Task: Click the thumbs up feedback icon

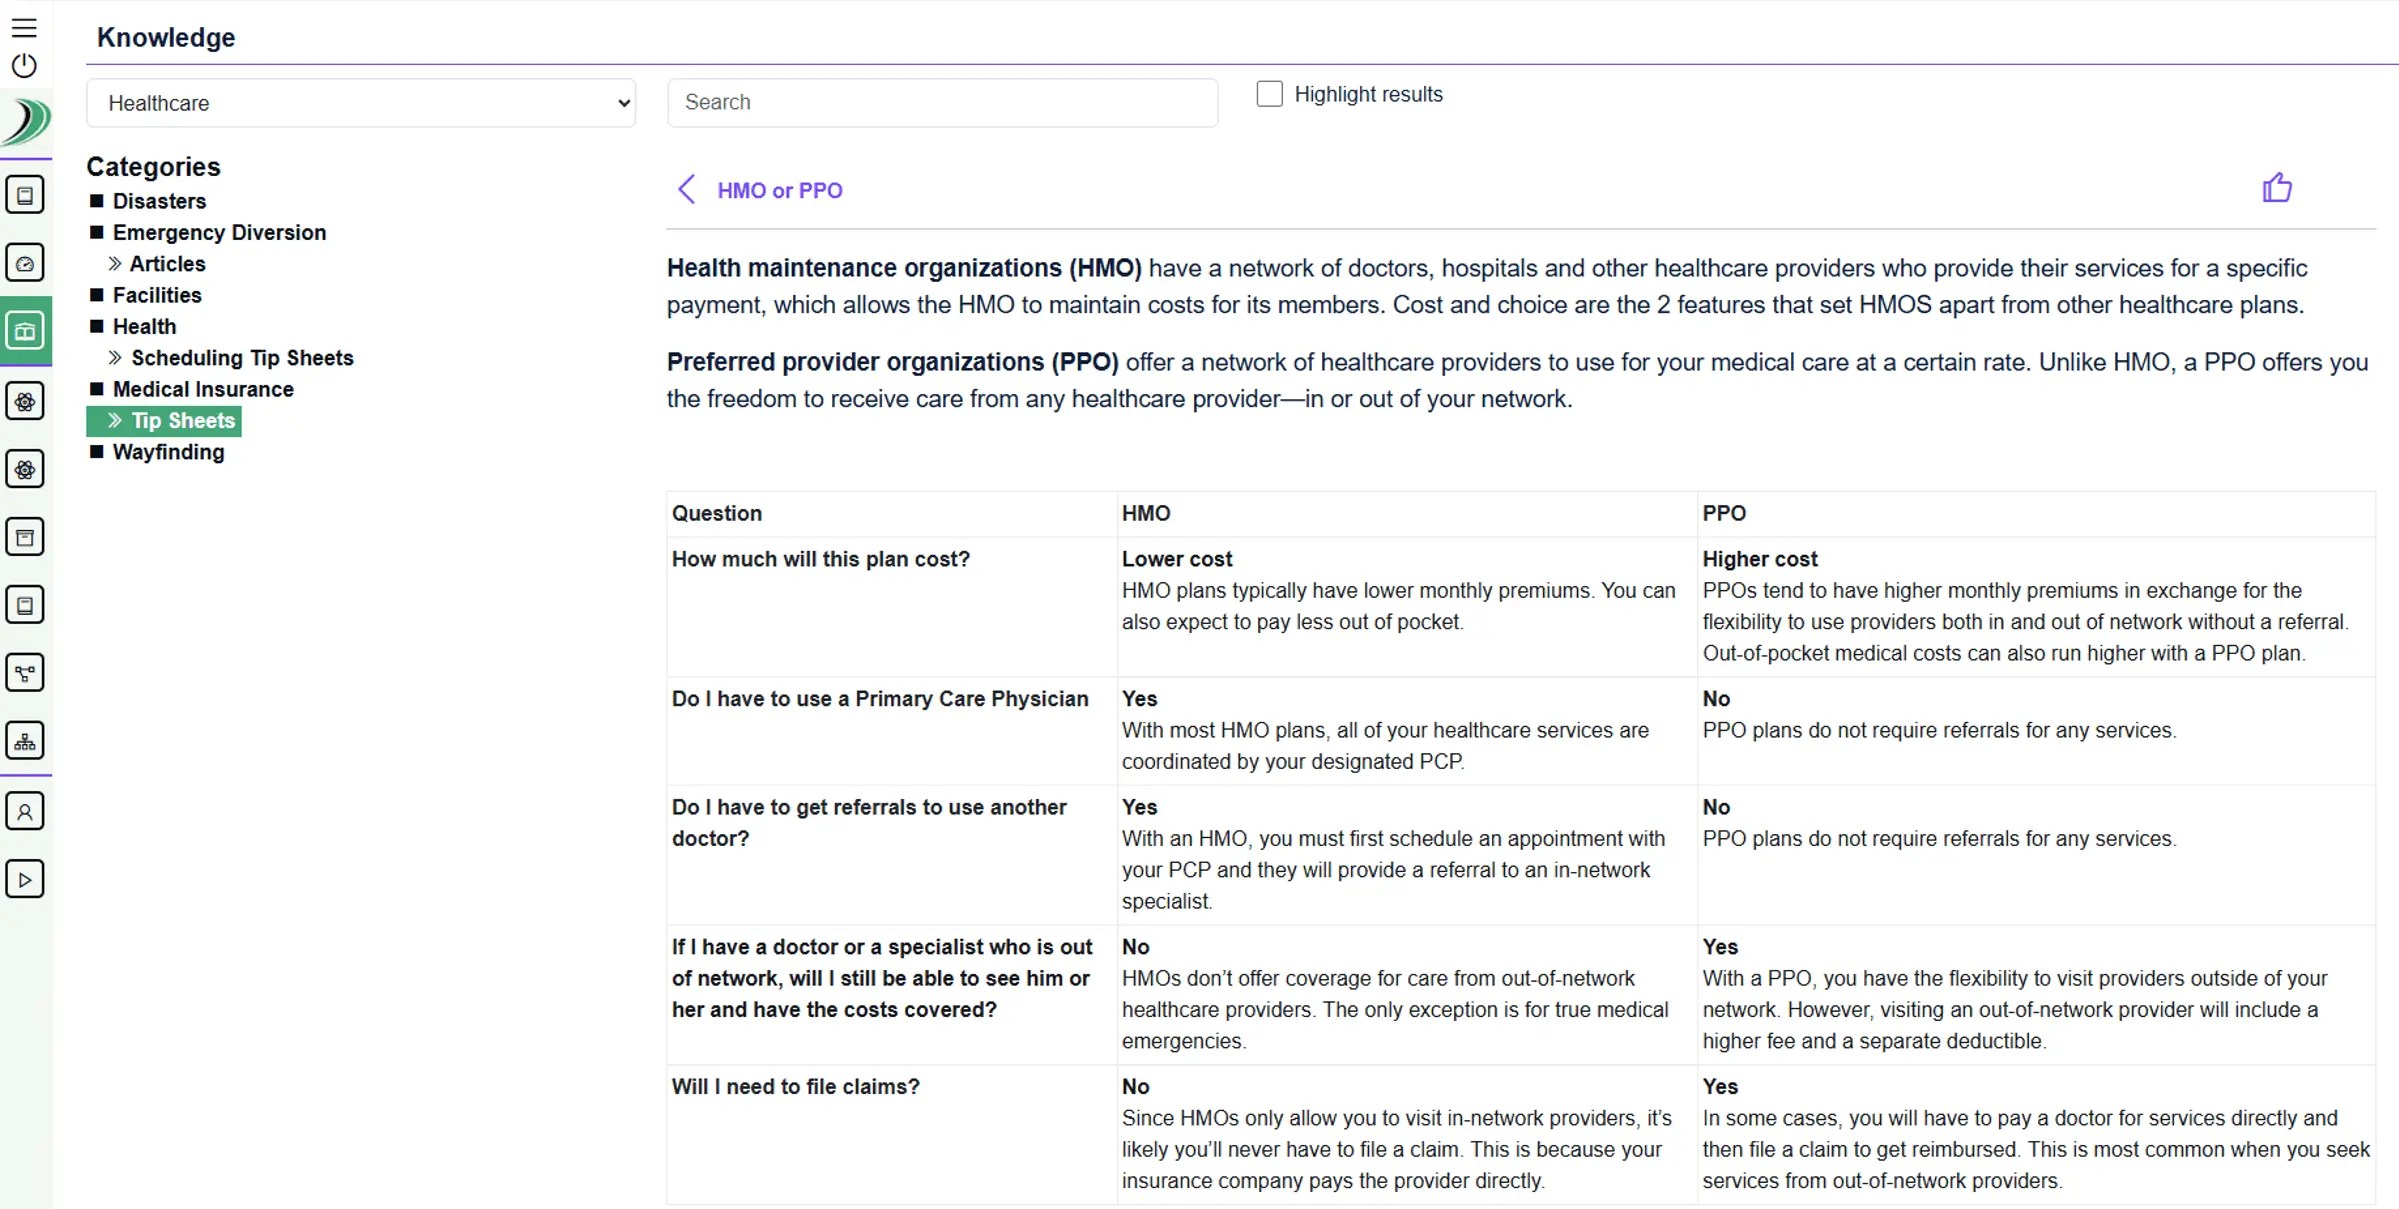Action: click(x=2276, y=188)
